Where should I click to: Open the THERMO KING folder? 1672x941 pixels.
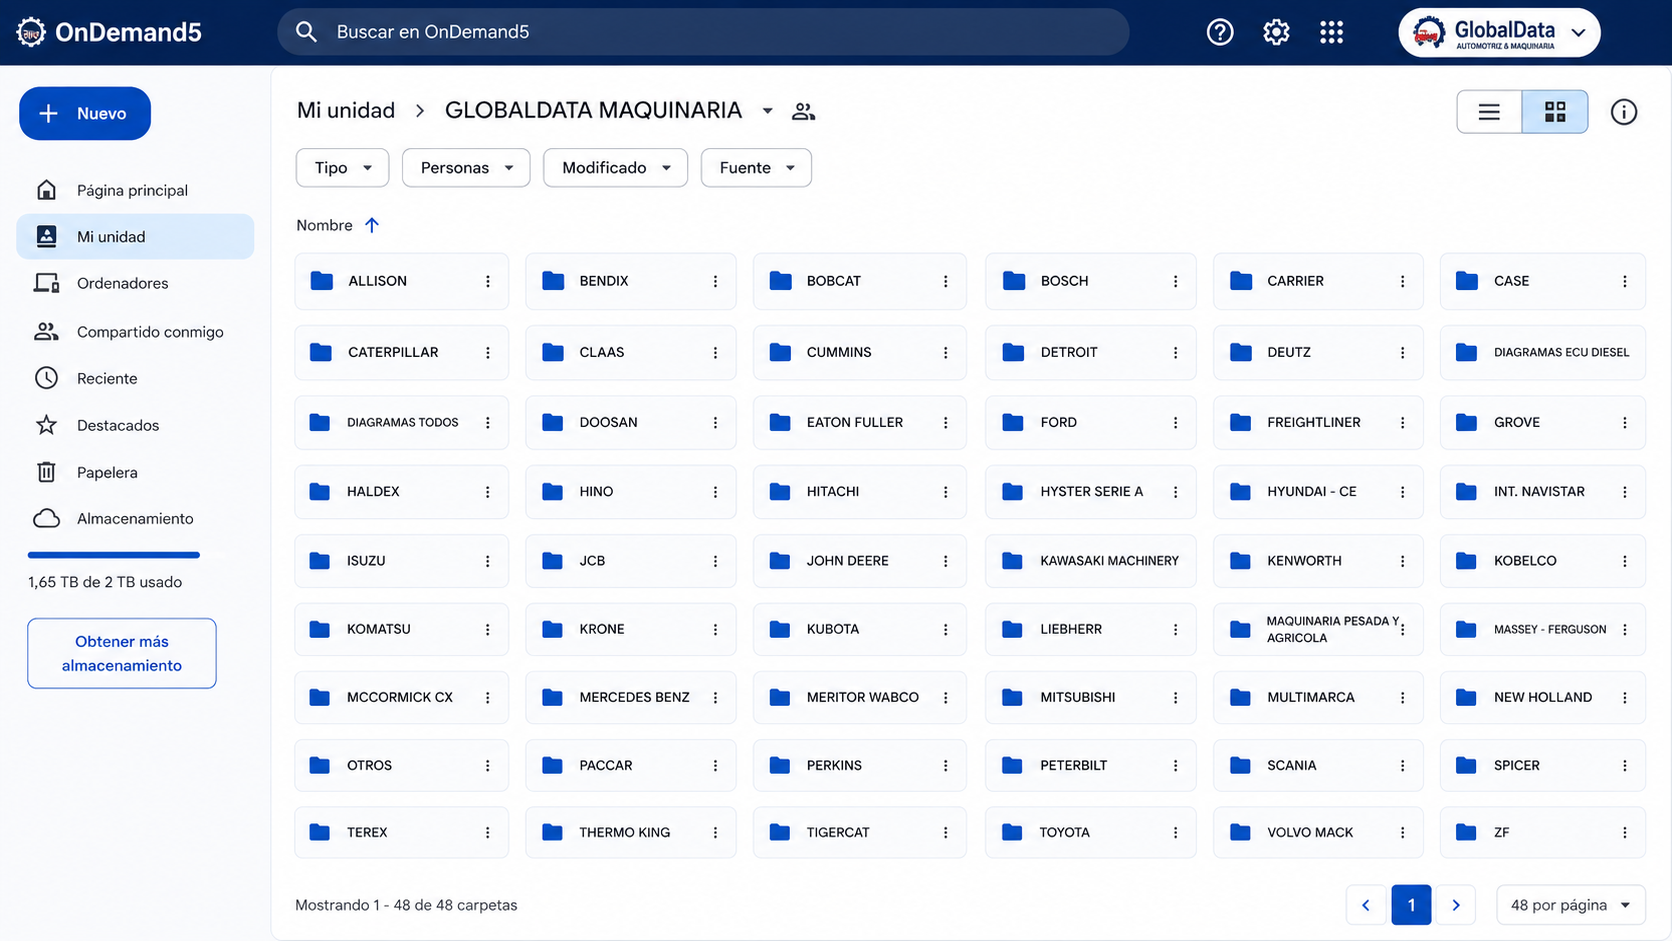pos(631,832)
